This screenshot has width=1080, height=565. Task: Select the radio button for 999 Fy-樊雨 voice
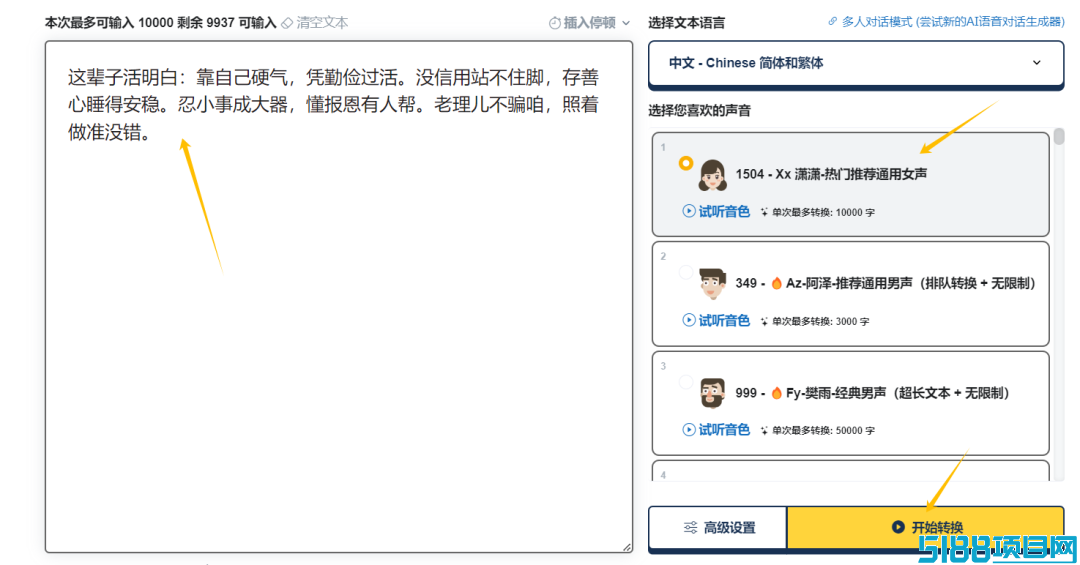[x=685, y=382]
